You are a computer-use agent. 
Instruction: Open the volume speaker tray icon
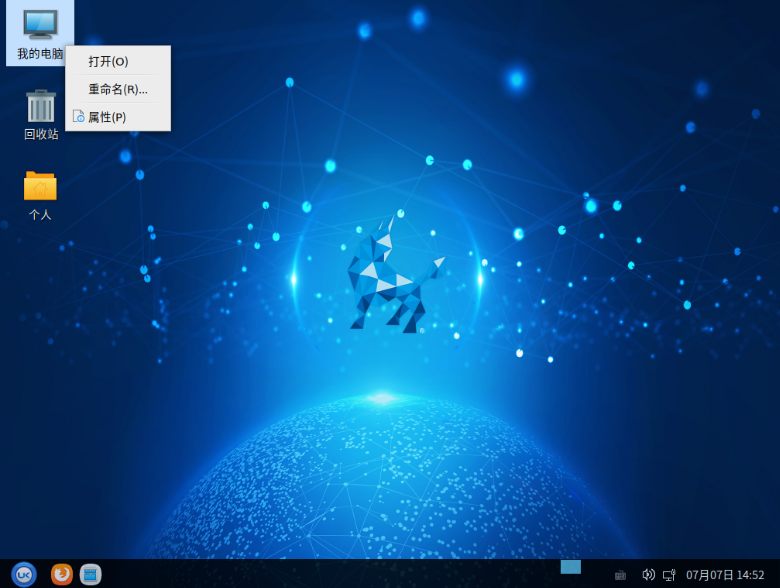(648, 575)
